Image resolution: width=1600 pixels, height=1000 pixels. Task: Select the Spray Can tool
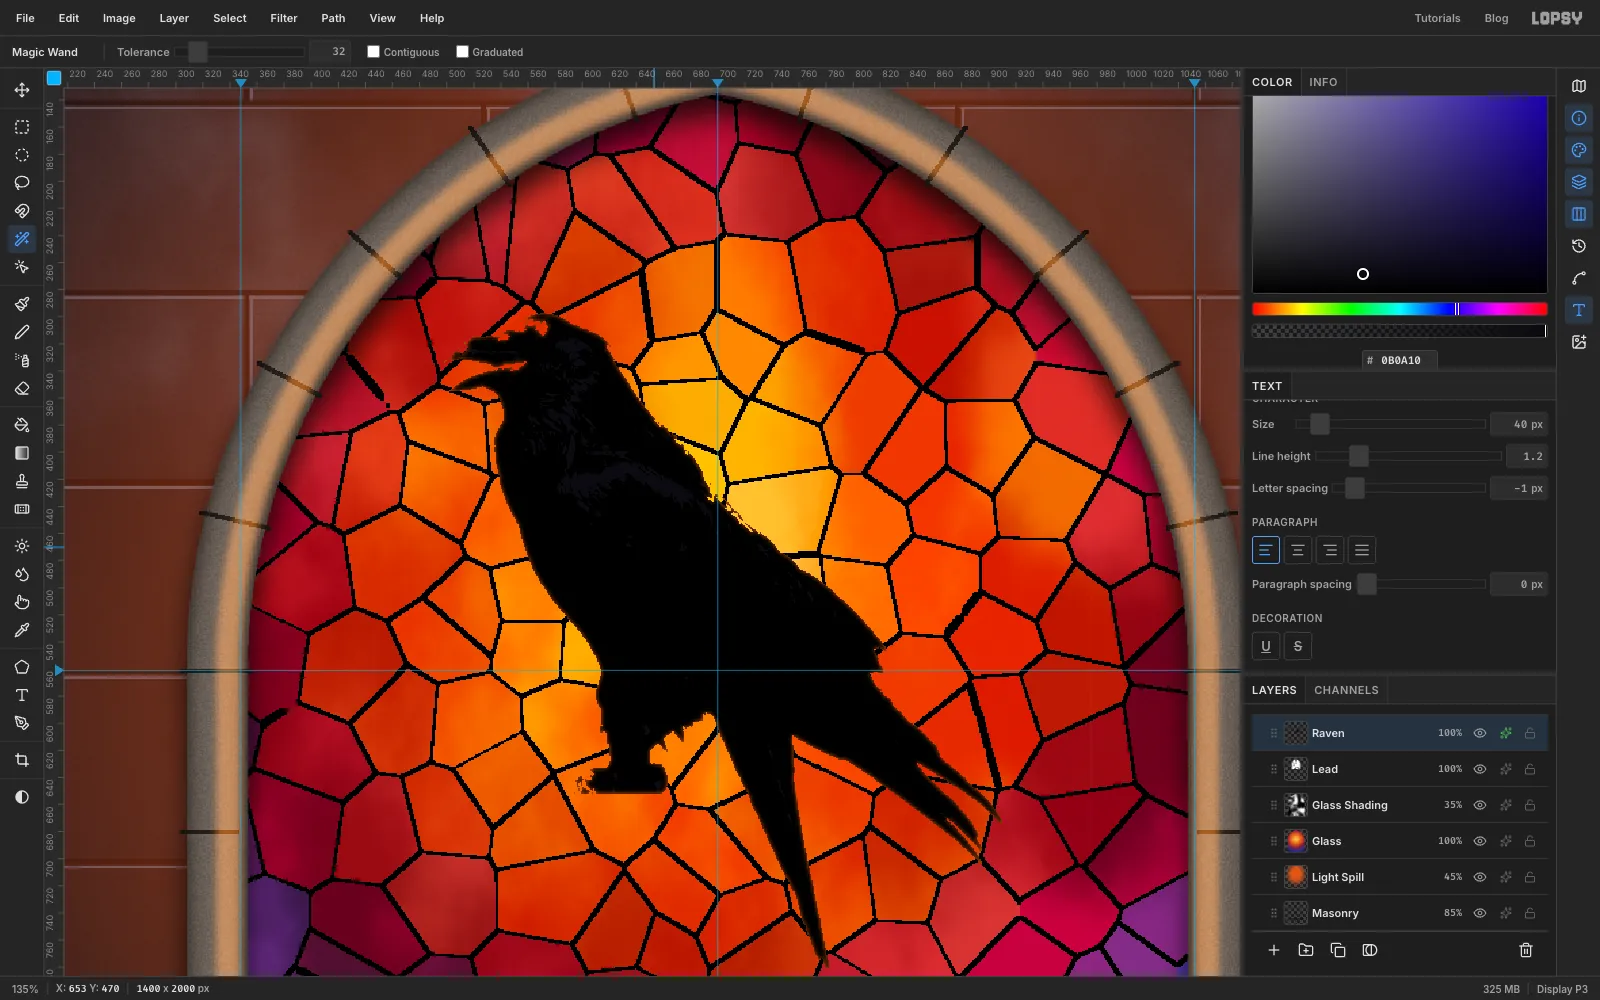(22, 360)
